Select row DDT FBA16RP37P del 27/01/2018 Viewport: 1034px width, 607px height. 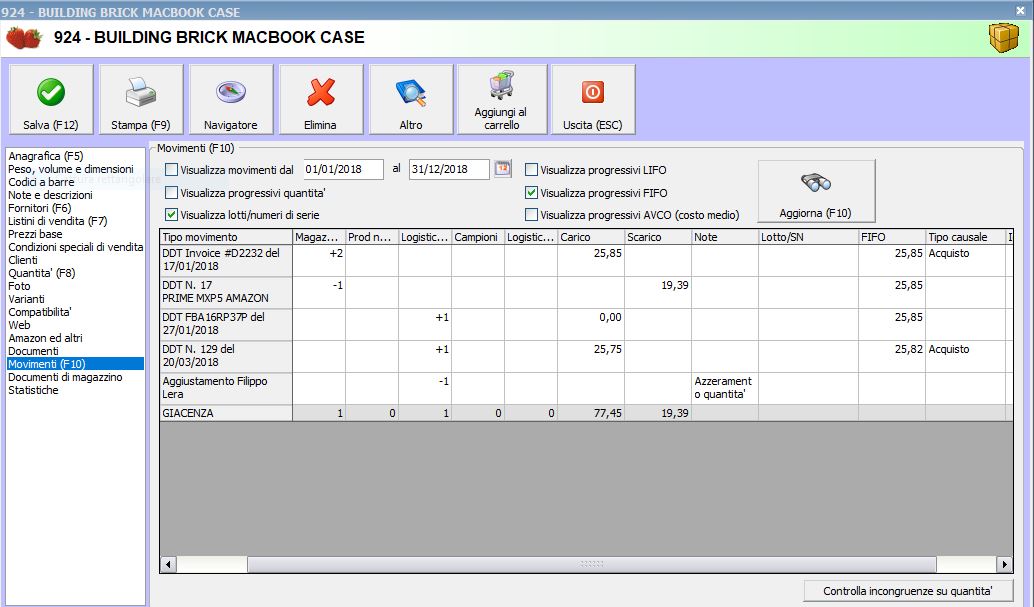pyautogui.click(x=226, y=324)
